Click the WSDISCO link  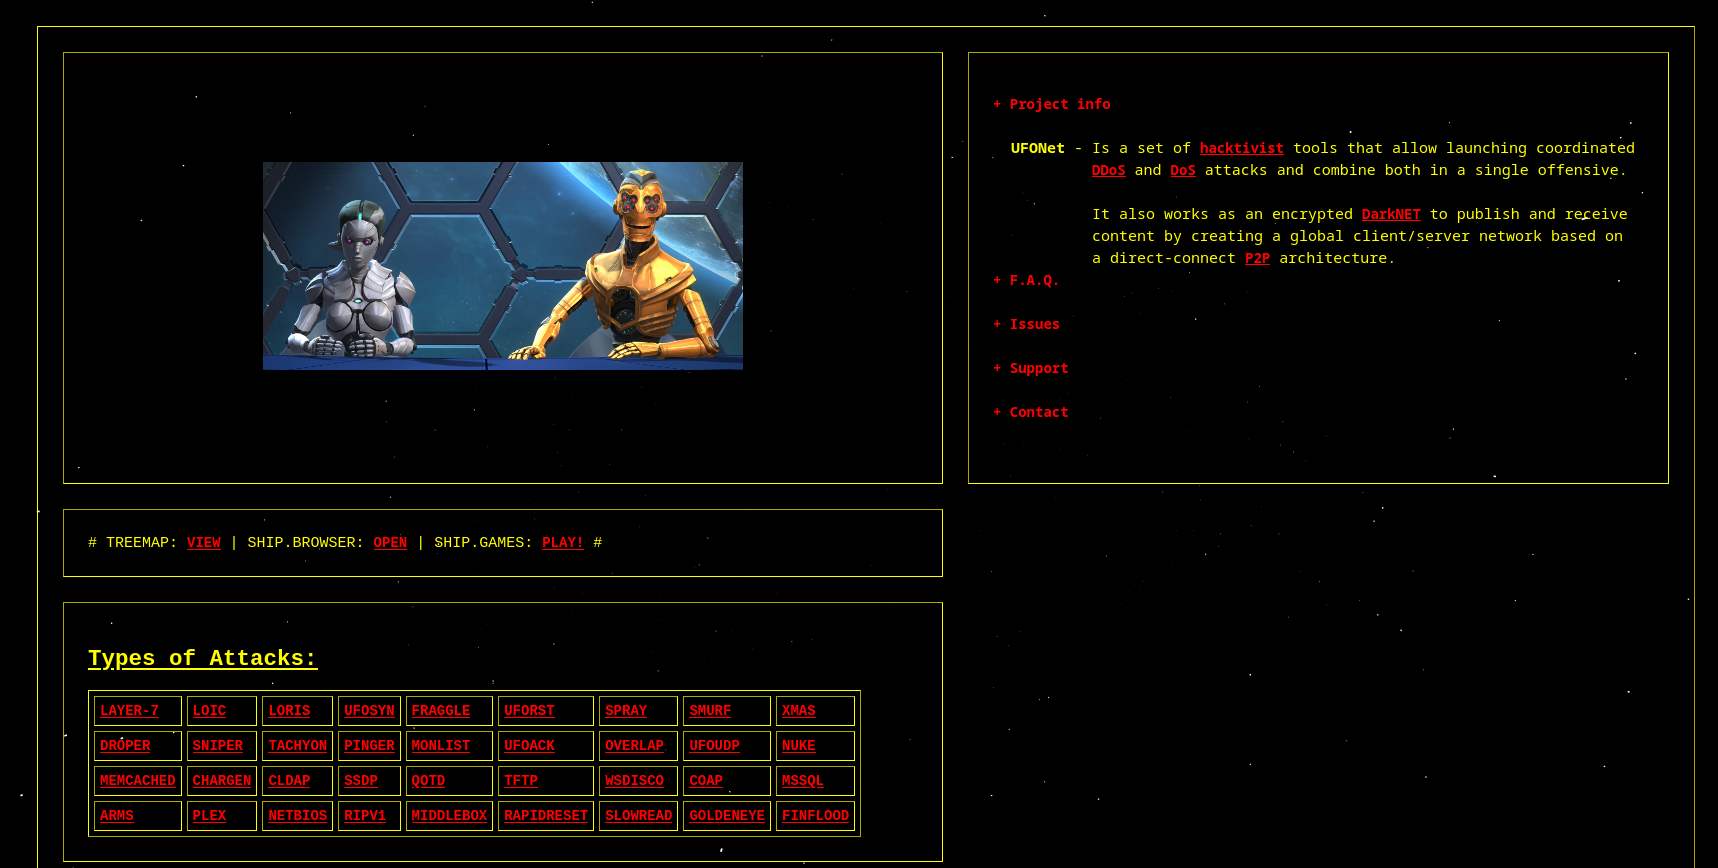[x=634, y=781]
